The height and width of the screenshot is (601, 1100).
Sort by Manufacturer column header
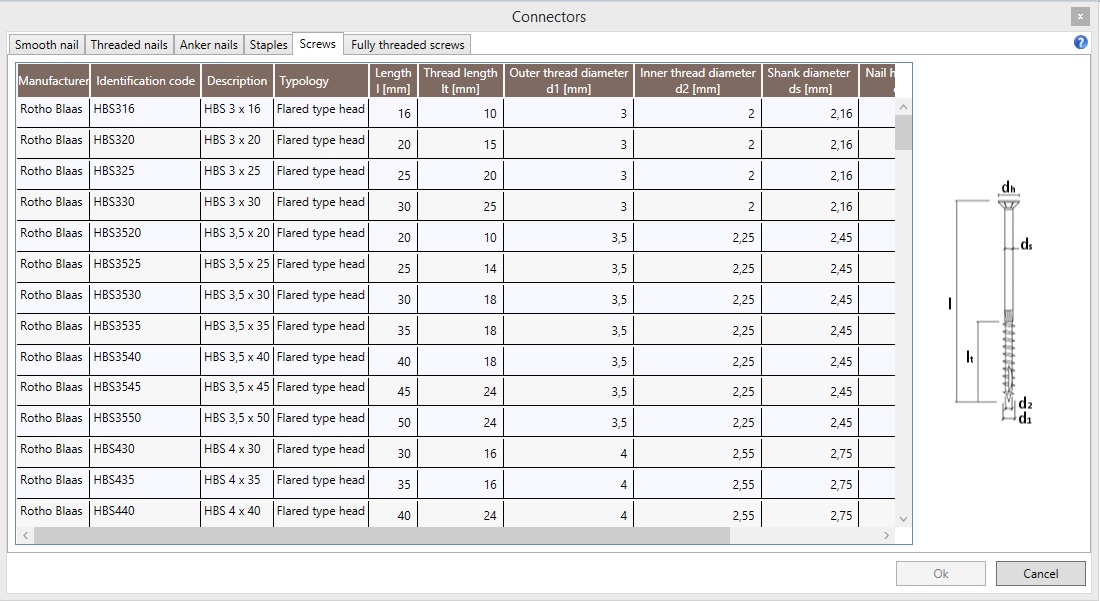pos(53,81)
